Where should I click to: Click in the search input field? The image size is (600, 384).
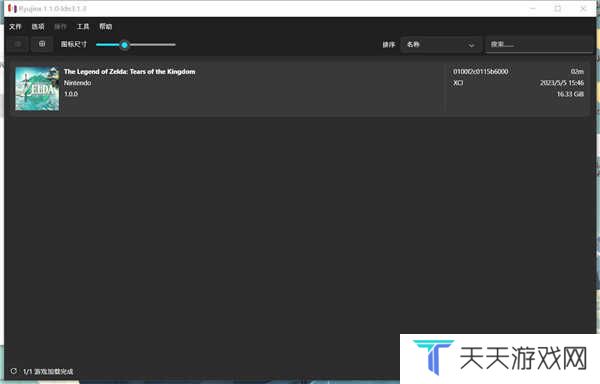point(539,45)
